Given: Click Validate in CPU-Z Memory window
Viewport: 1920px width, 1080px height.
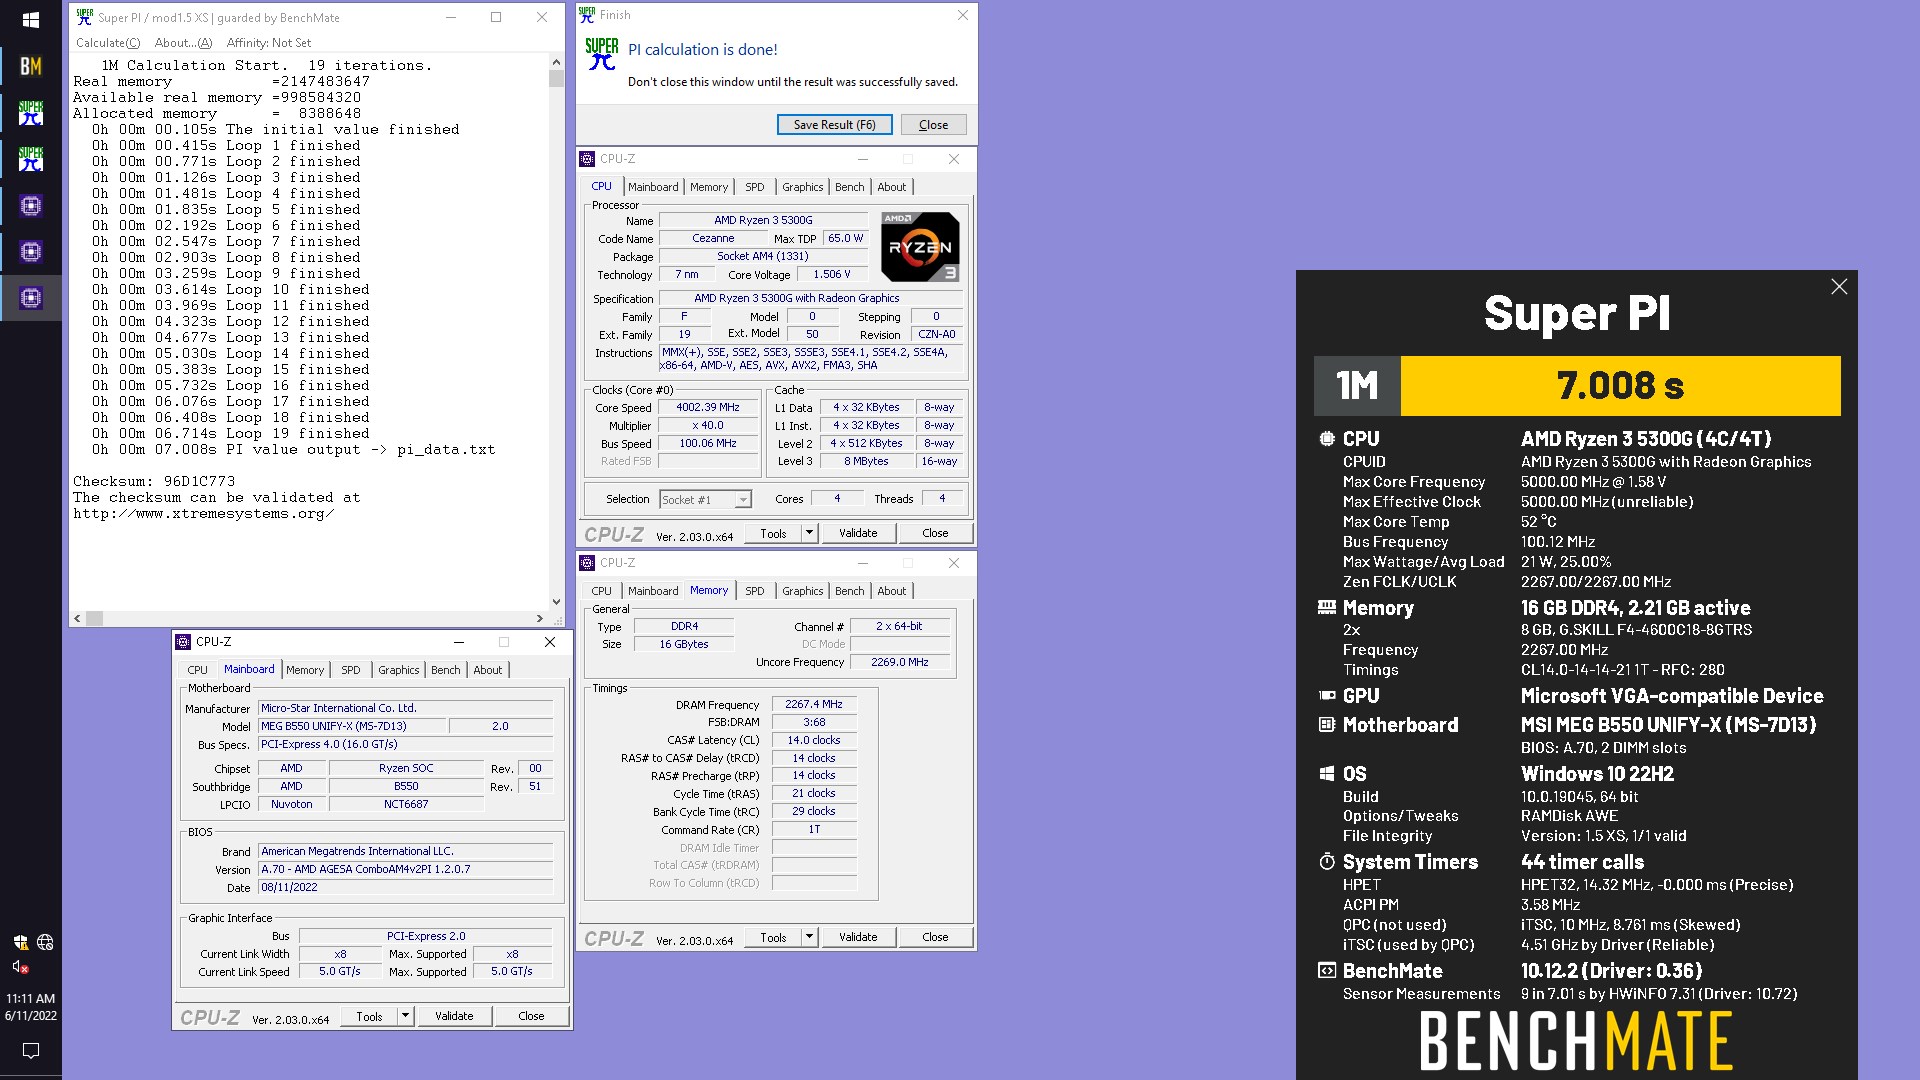Looking at the screenshot, I should pos(858,937).
